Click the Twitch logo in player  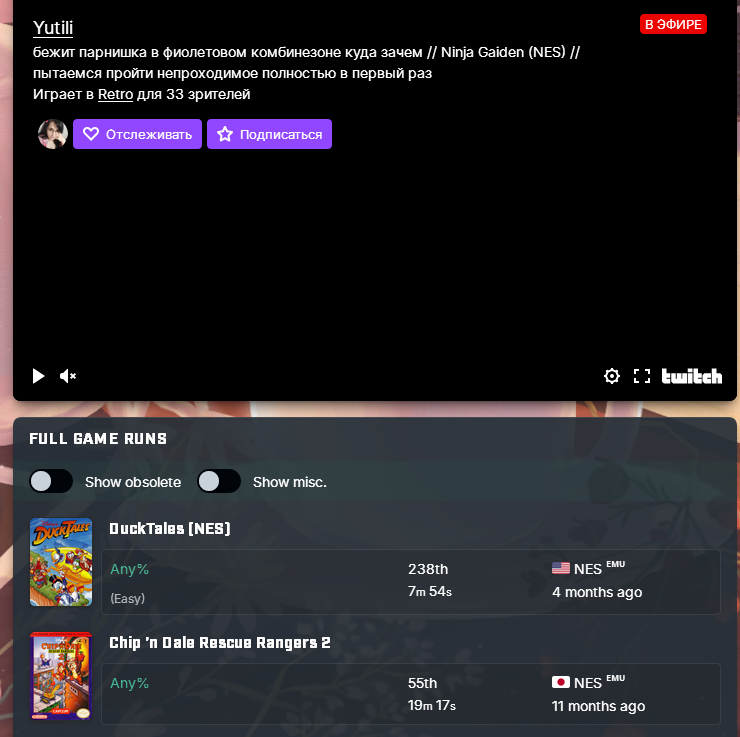coord(691,376)
